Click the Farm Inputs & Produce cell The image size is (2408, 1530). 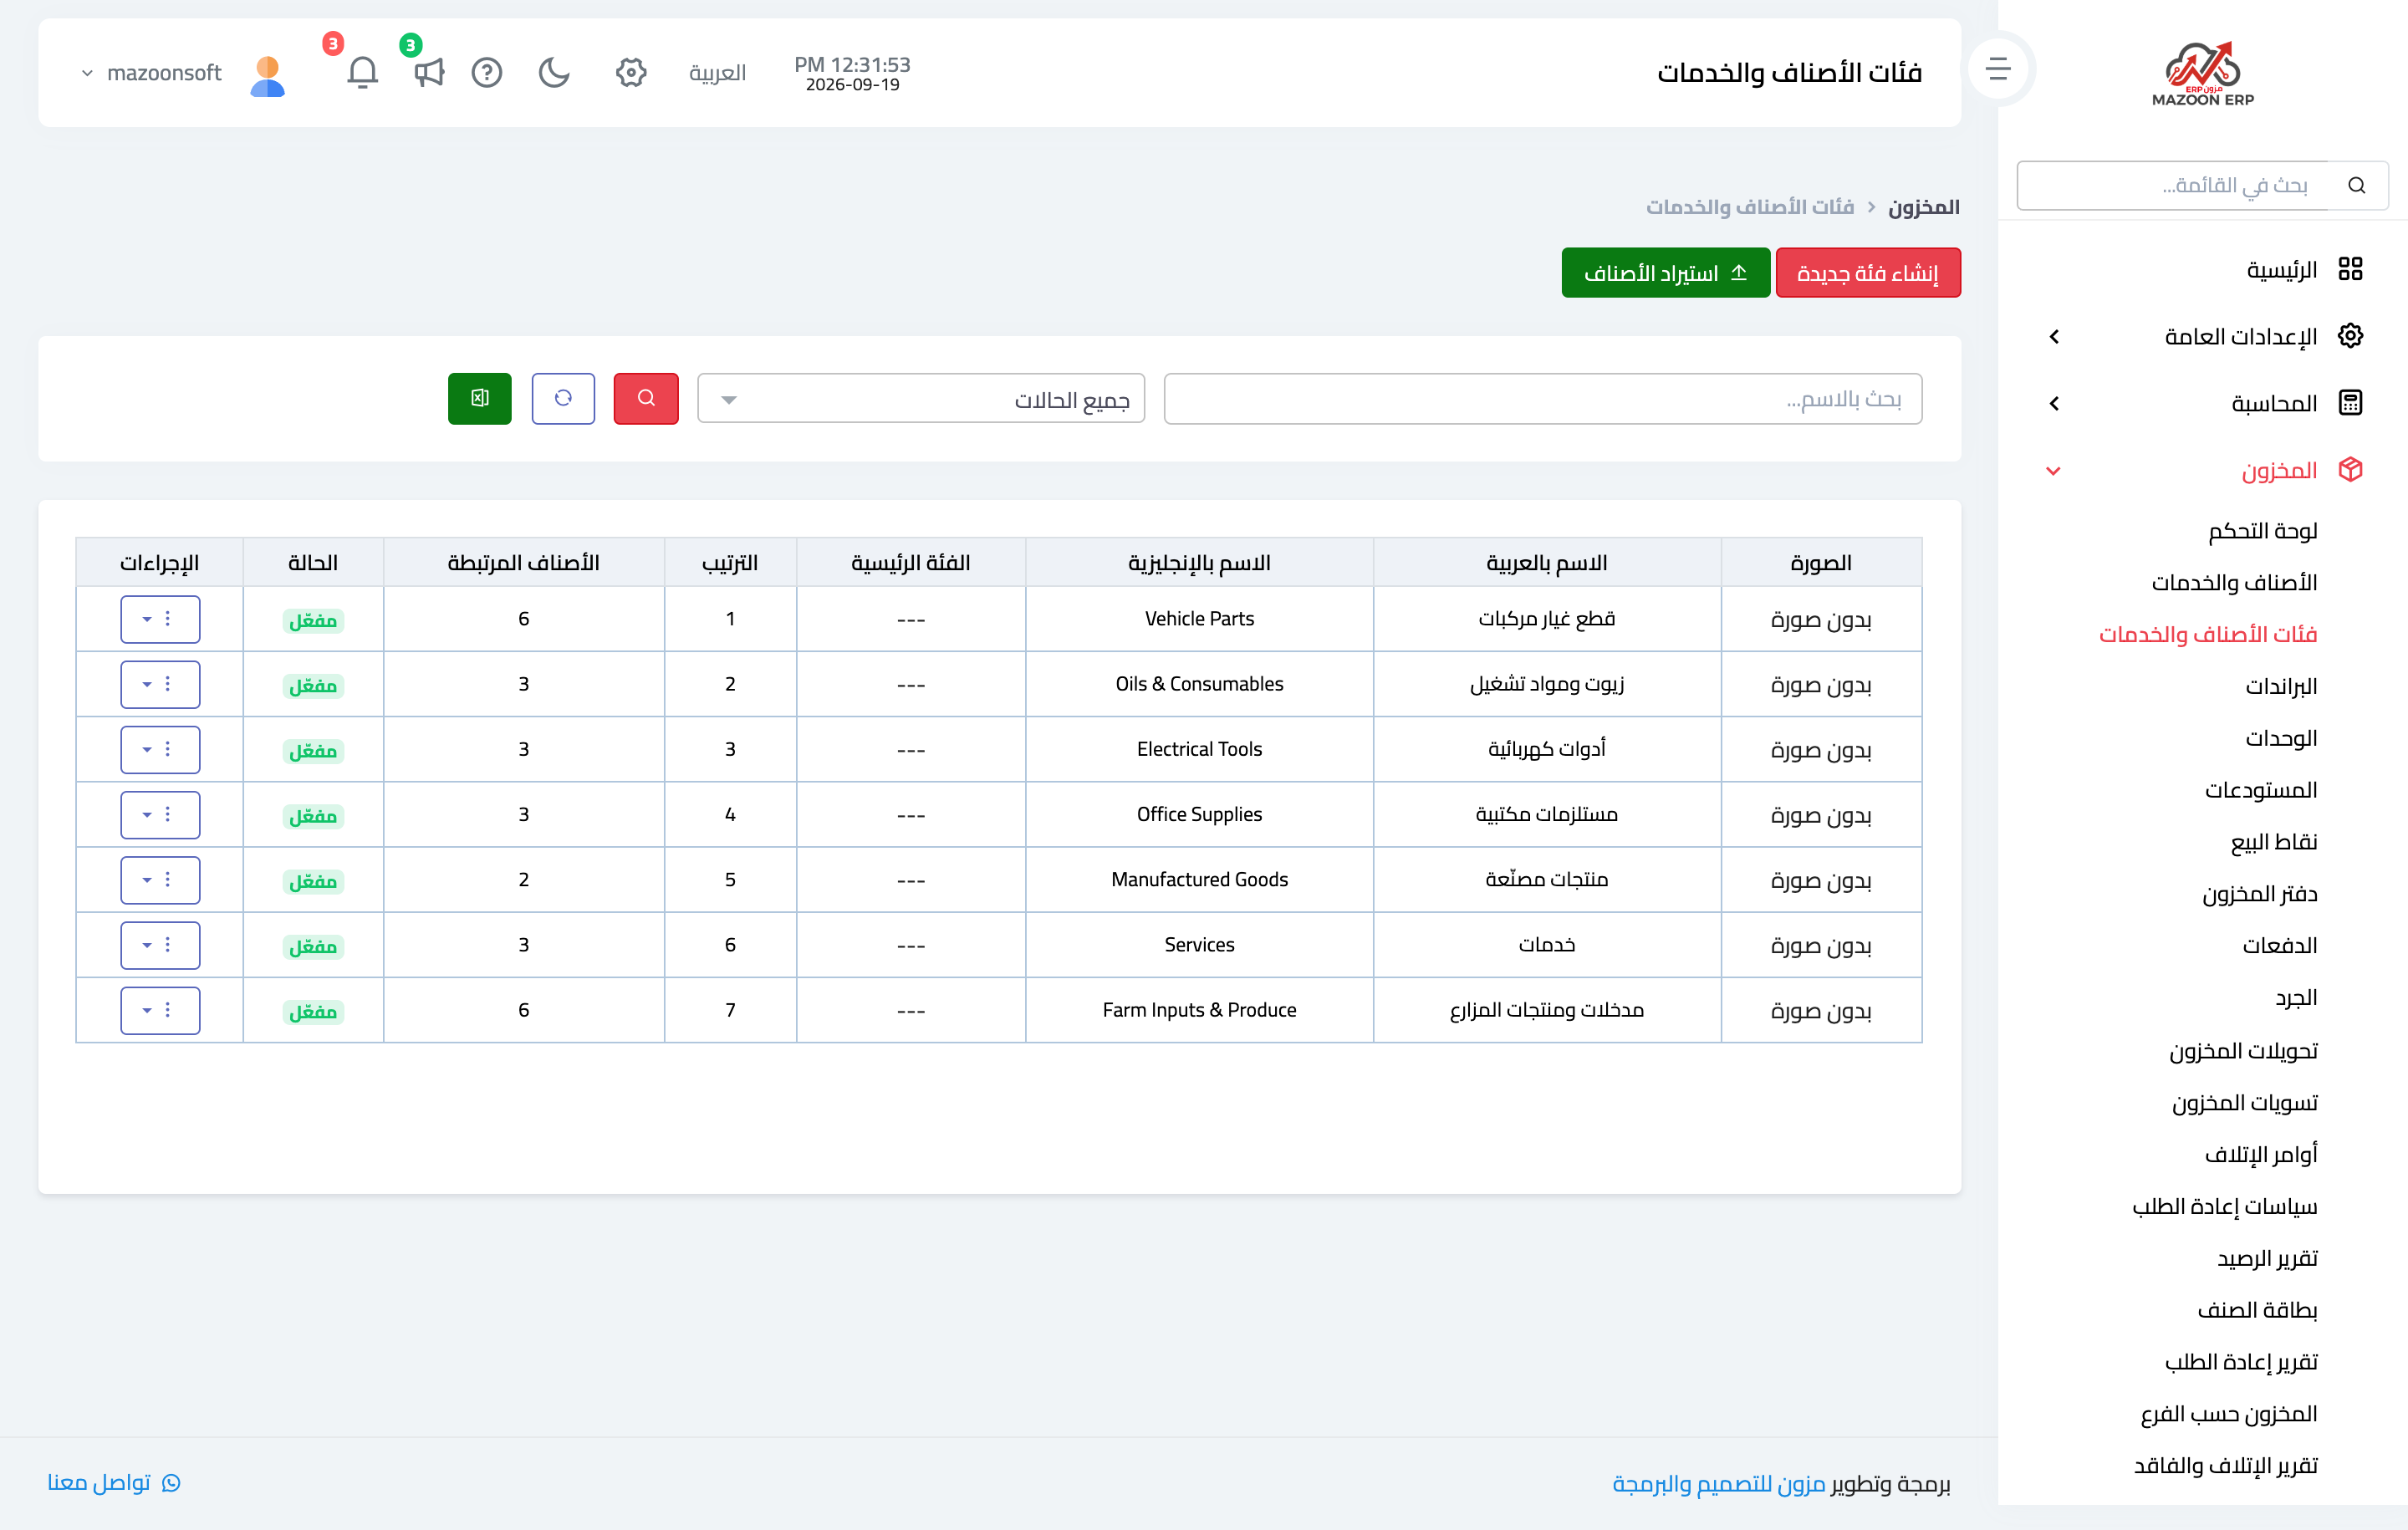1199,1010
